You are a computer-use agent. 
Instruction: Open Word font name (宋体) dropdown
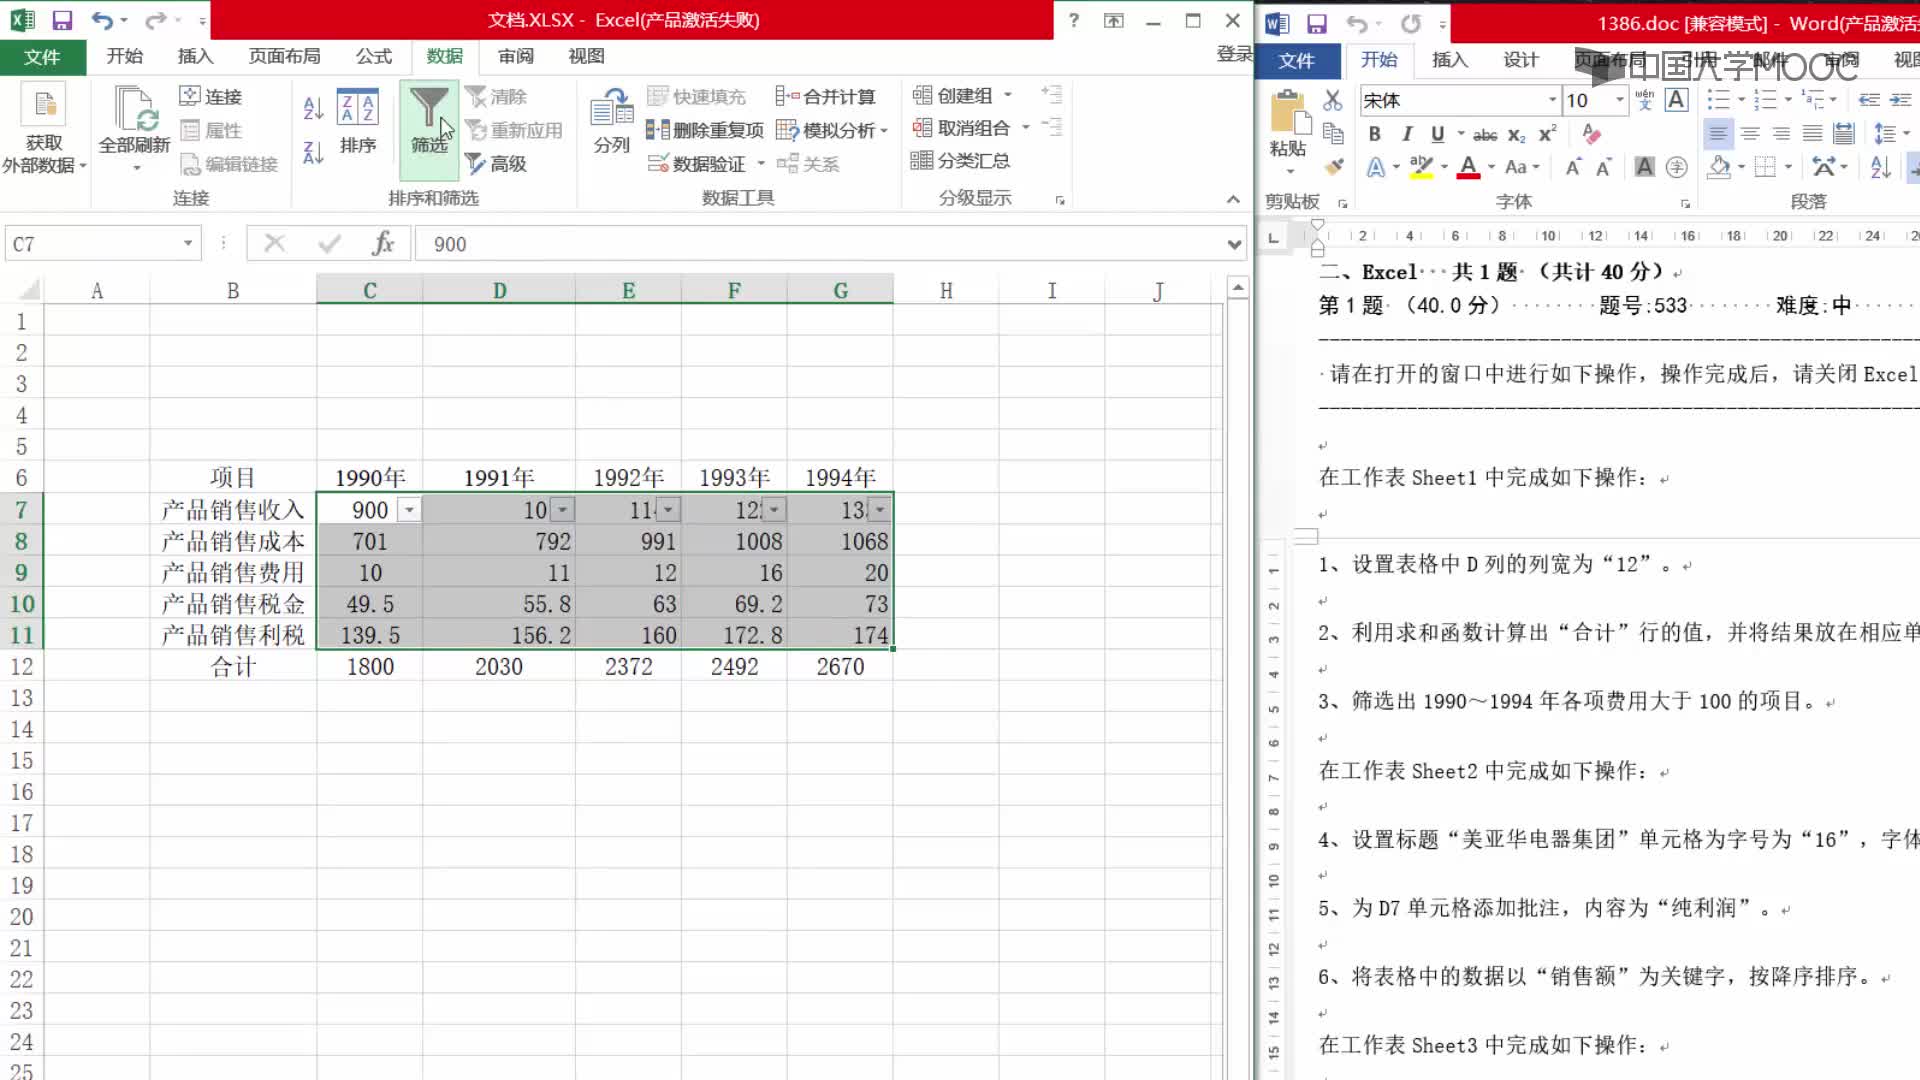click(x=1552, y=100)
